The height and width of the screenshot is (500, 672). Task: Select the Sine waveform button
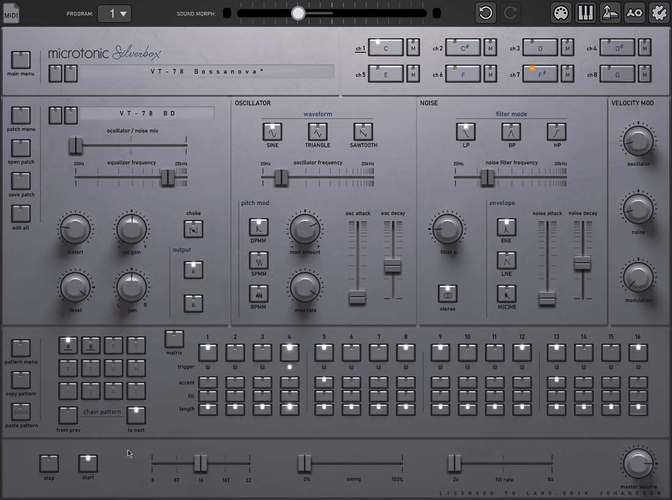(x=272, y=132)
